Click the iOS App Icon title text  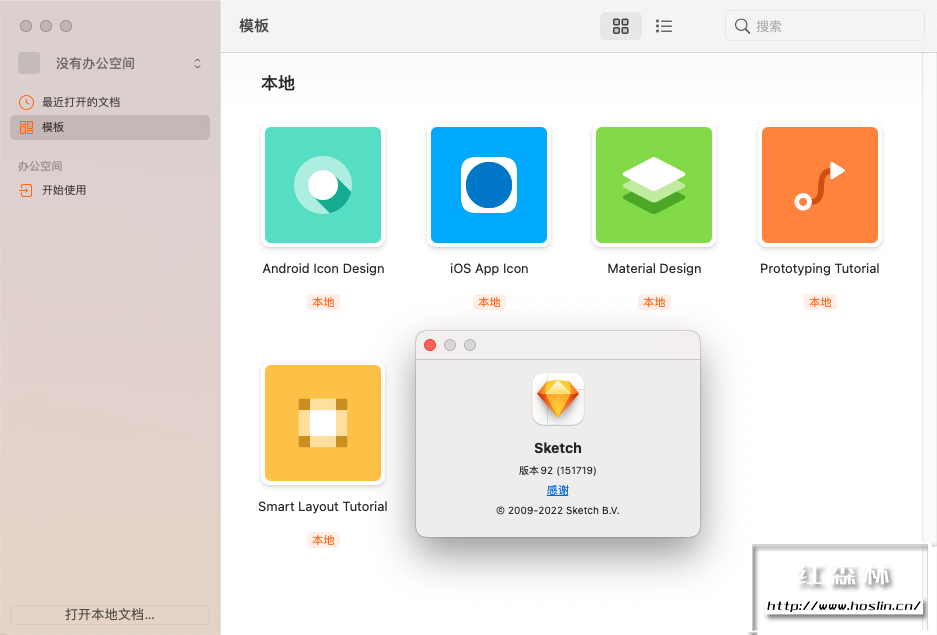coord(489,269)
